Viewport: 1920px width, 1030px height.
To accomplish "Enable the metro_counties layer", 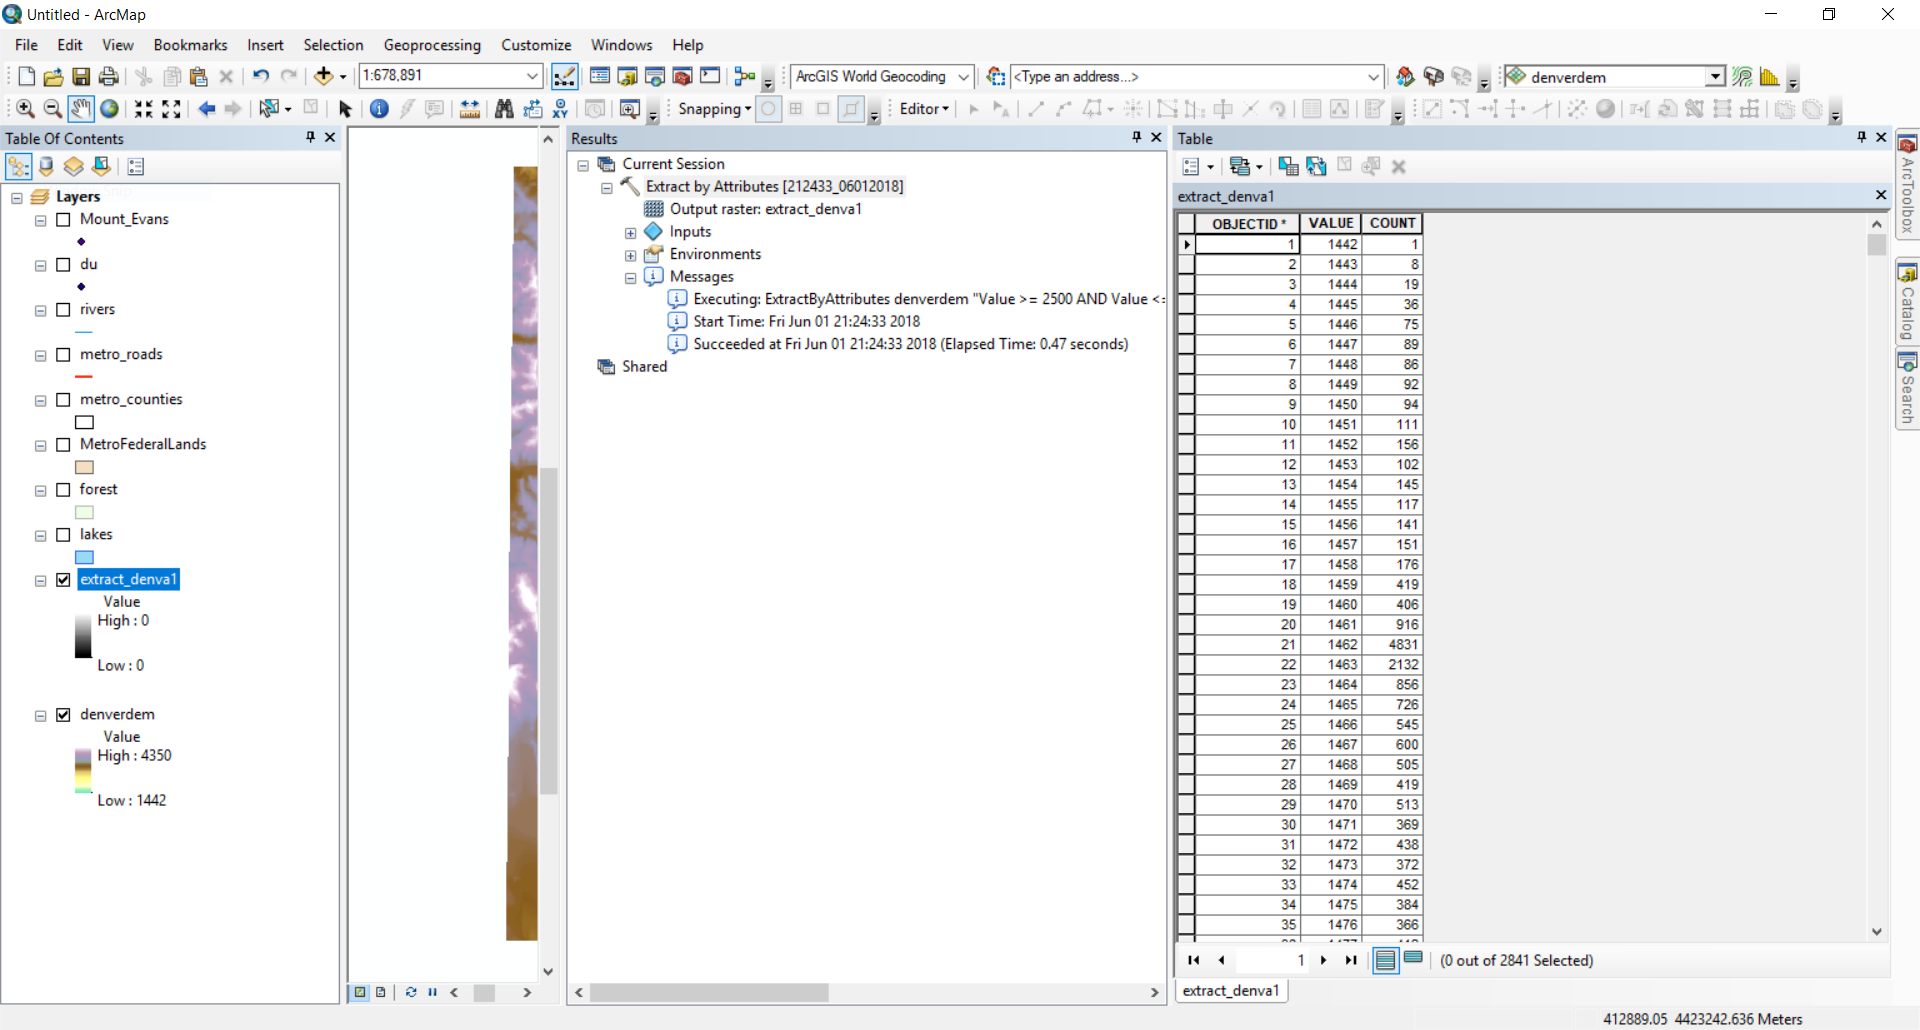I will pos(63,400).
